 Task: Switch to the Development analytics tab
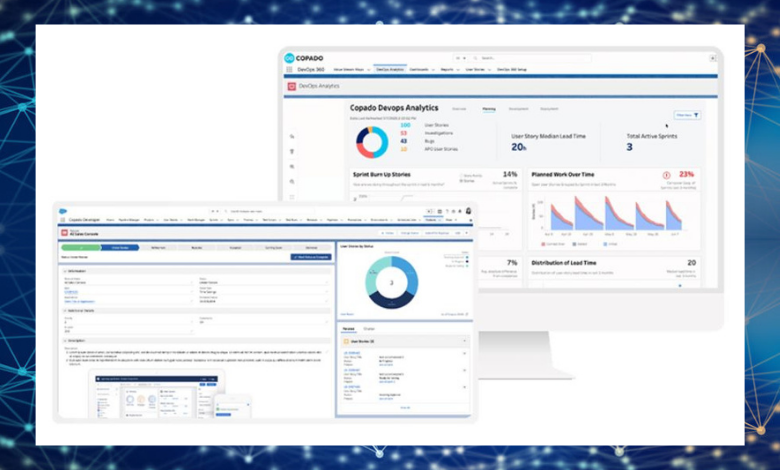tap(518, 109)
